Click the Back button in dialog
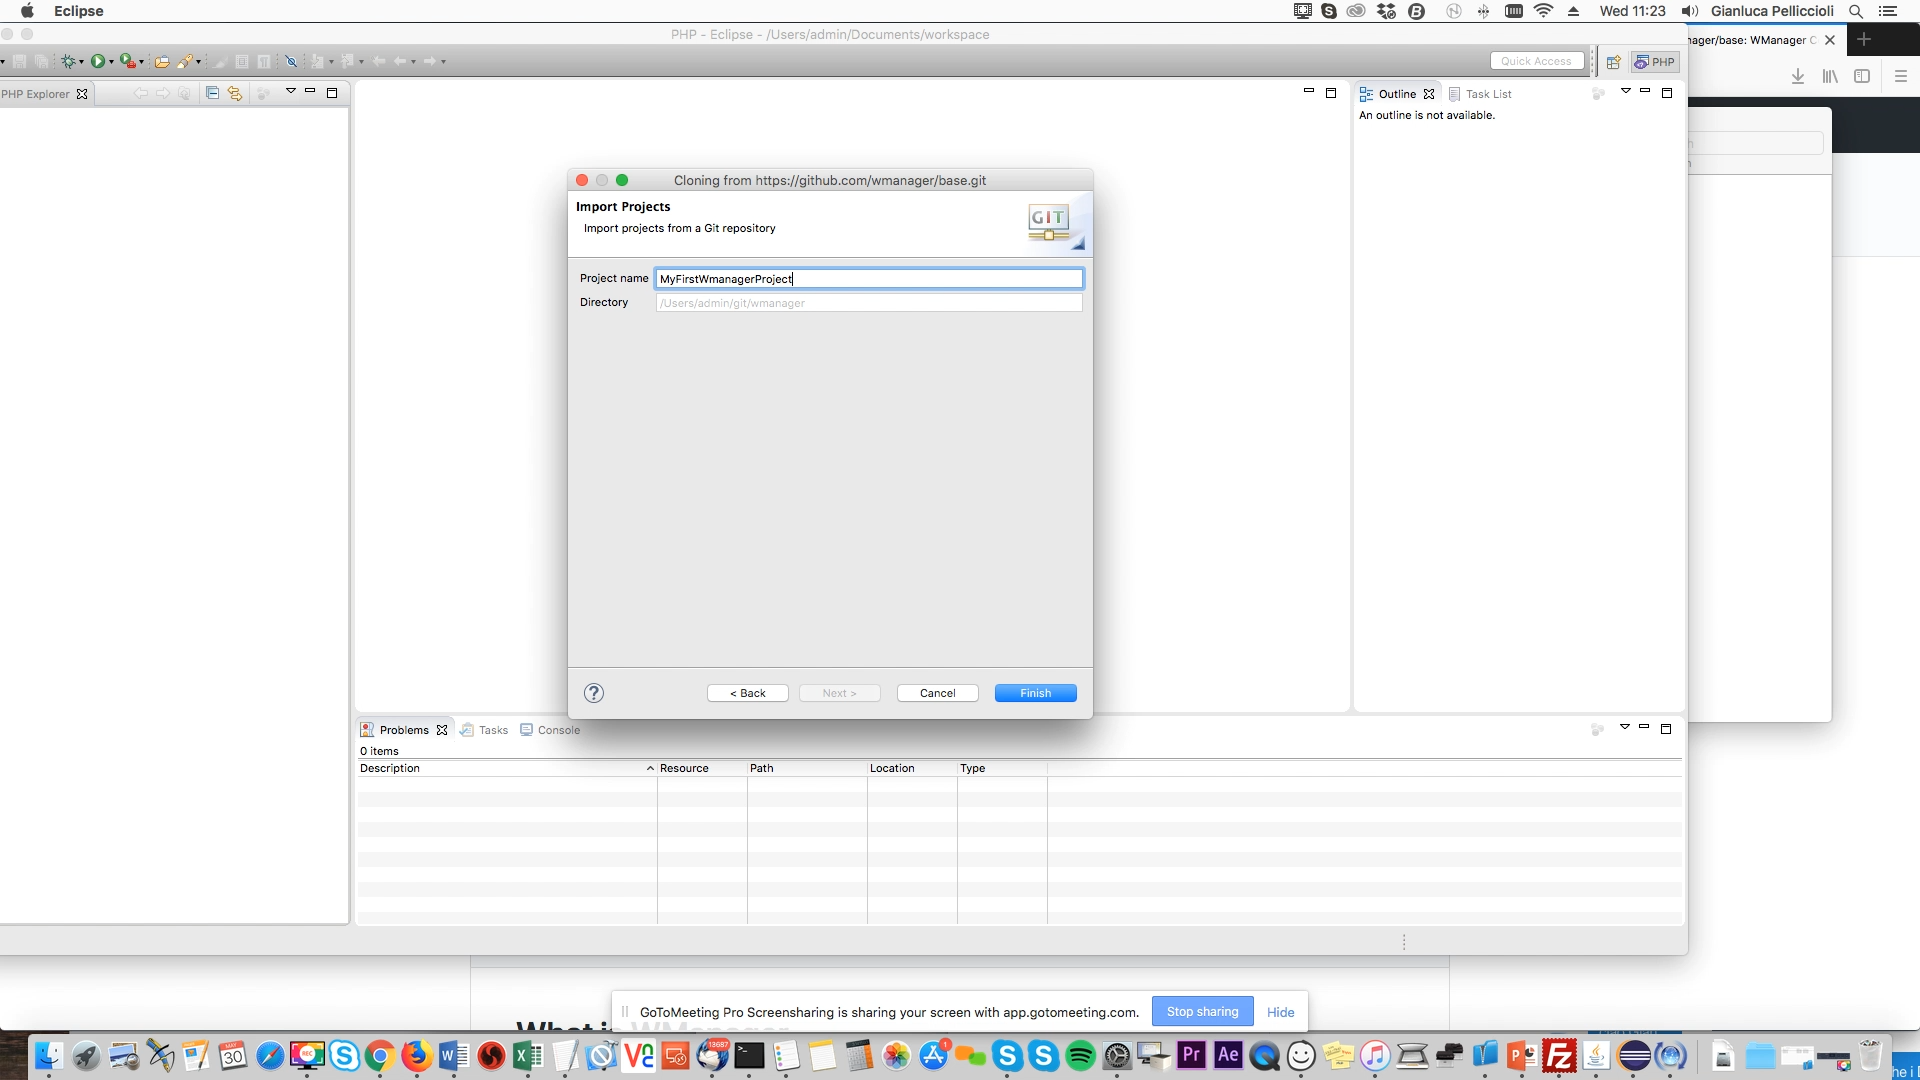The image size is (1920, 1080). click(747, 693)
